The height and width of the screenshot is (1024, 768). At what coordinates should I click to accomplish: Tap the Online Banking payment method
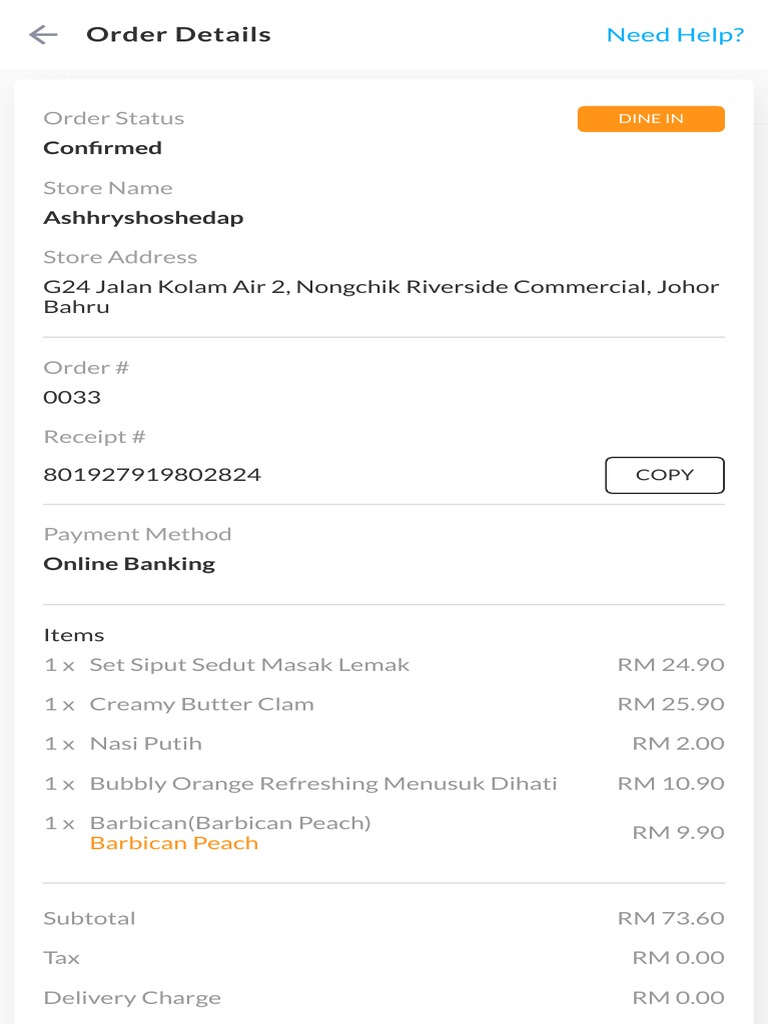(129, 564)
